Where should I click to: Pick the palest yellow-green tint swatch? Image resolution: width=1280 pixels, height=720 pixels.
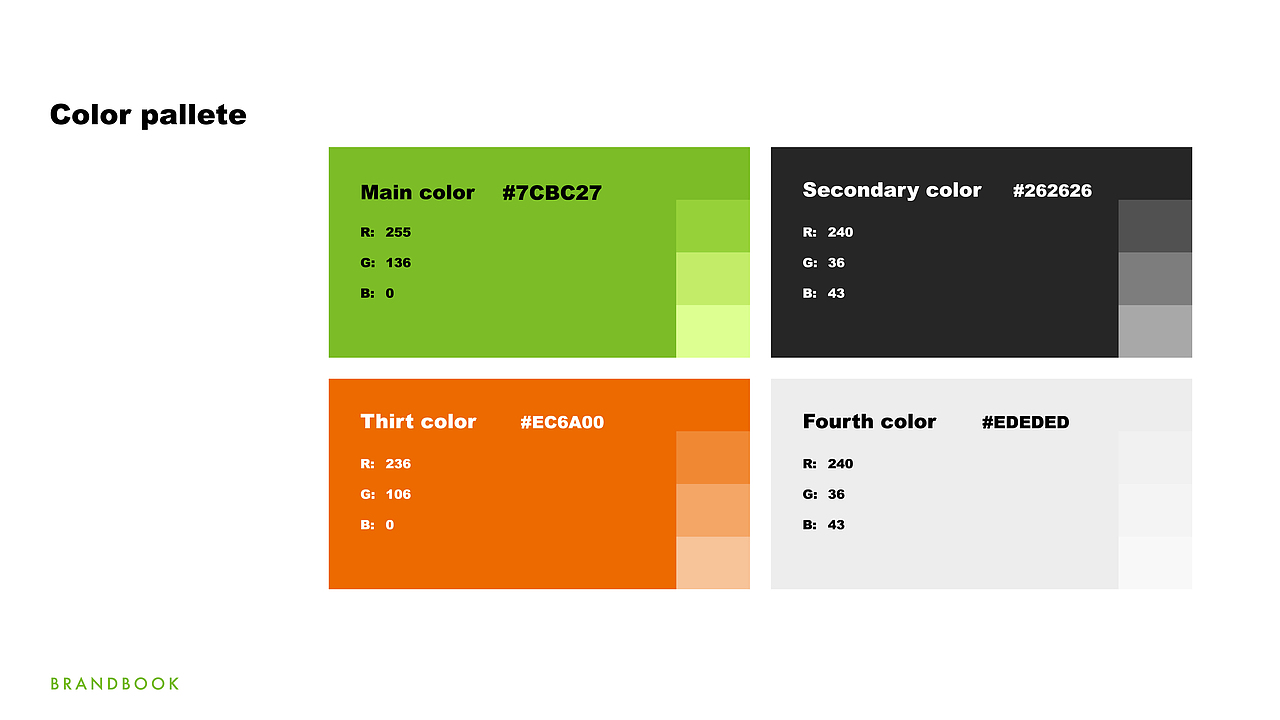tap(712, 330)
